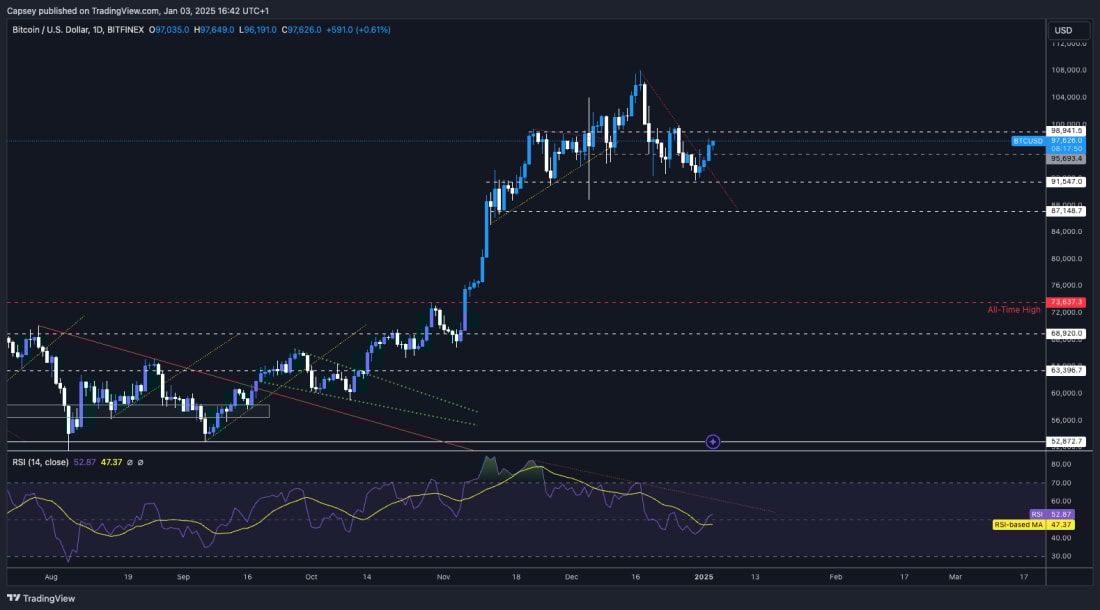
Task: Toggle the first circle icon in the RSI legend
Action: point(130,462)
